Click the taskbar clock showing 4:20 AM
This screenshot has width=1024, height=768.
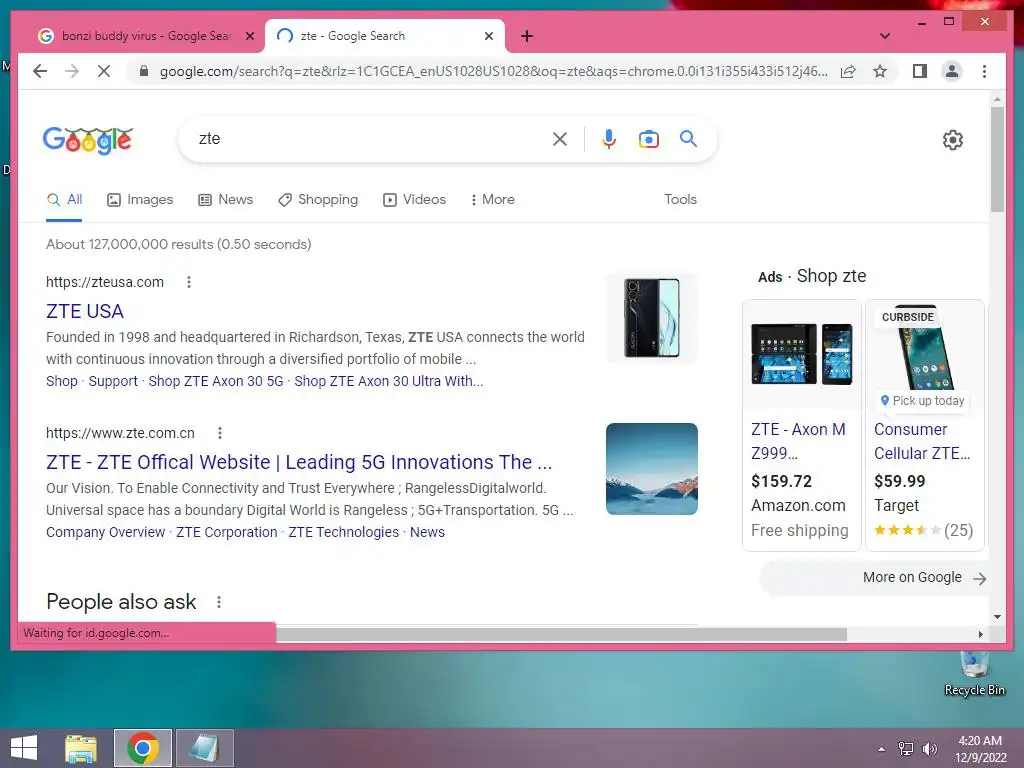click(980, 749)
